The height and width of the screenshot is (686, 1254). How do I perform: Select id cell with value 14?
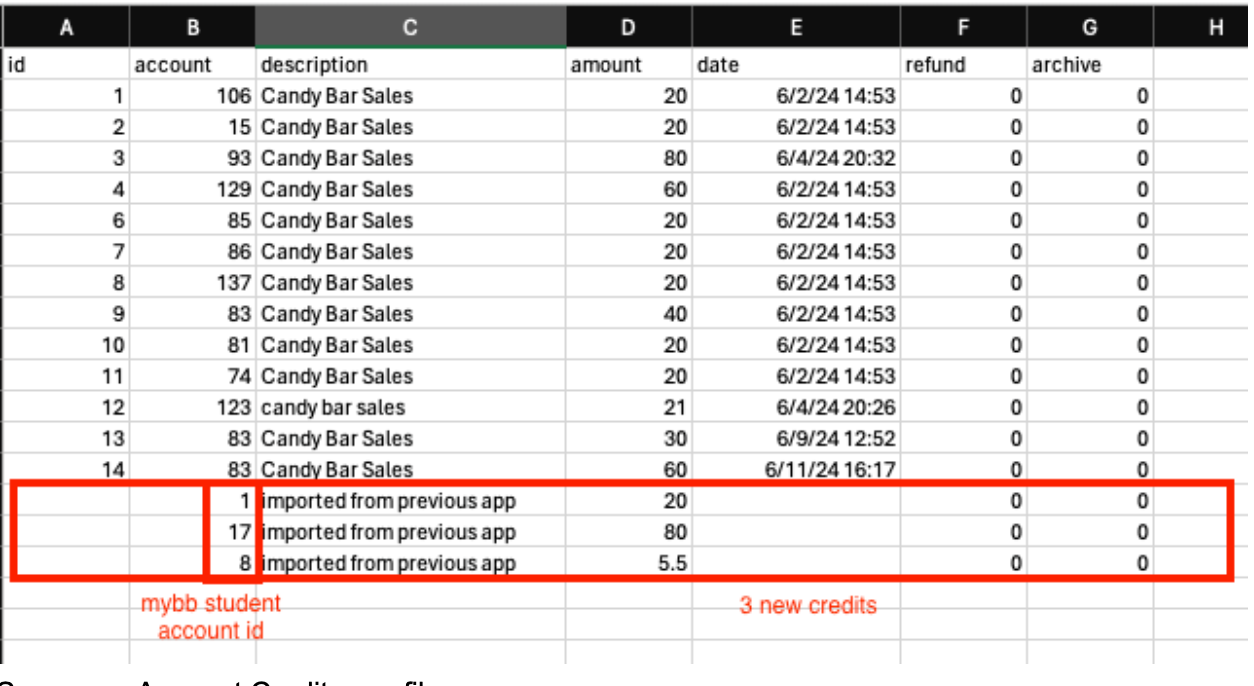(66, 469)
